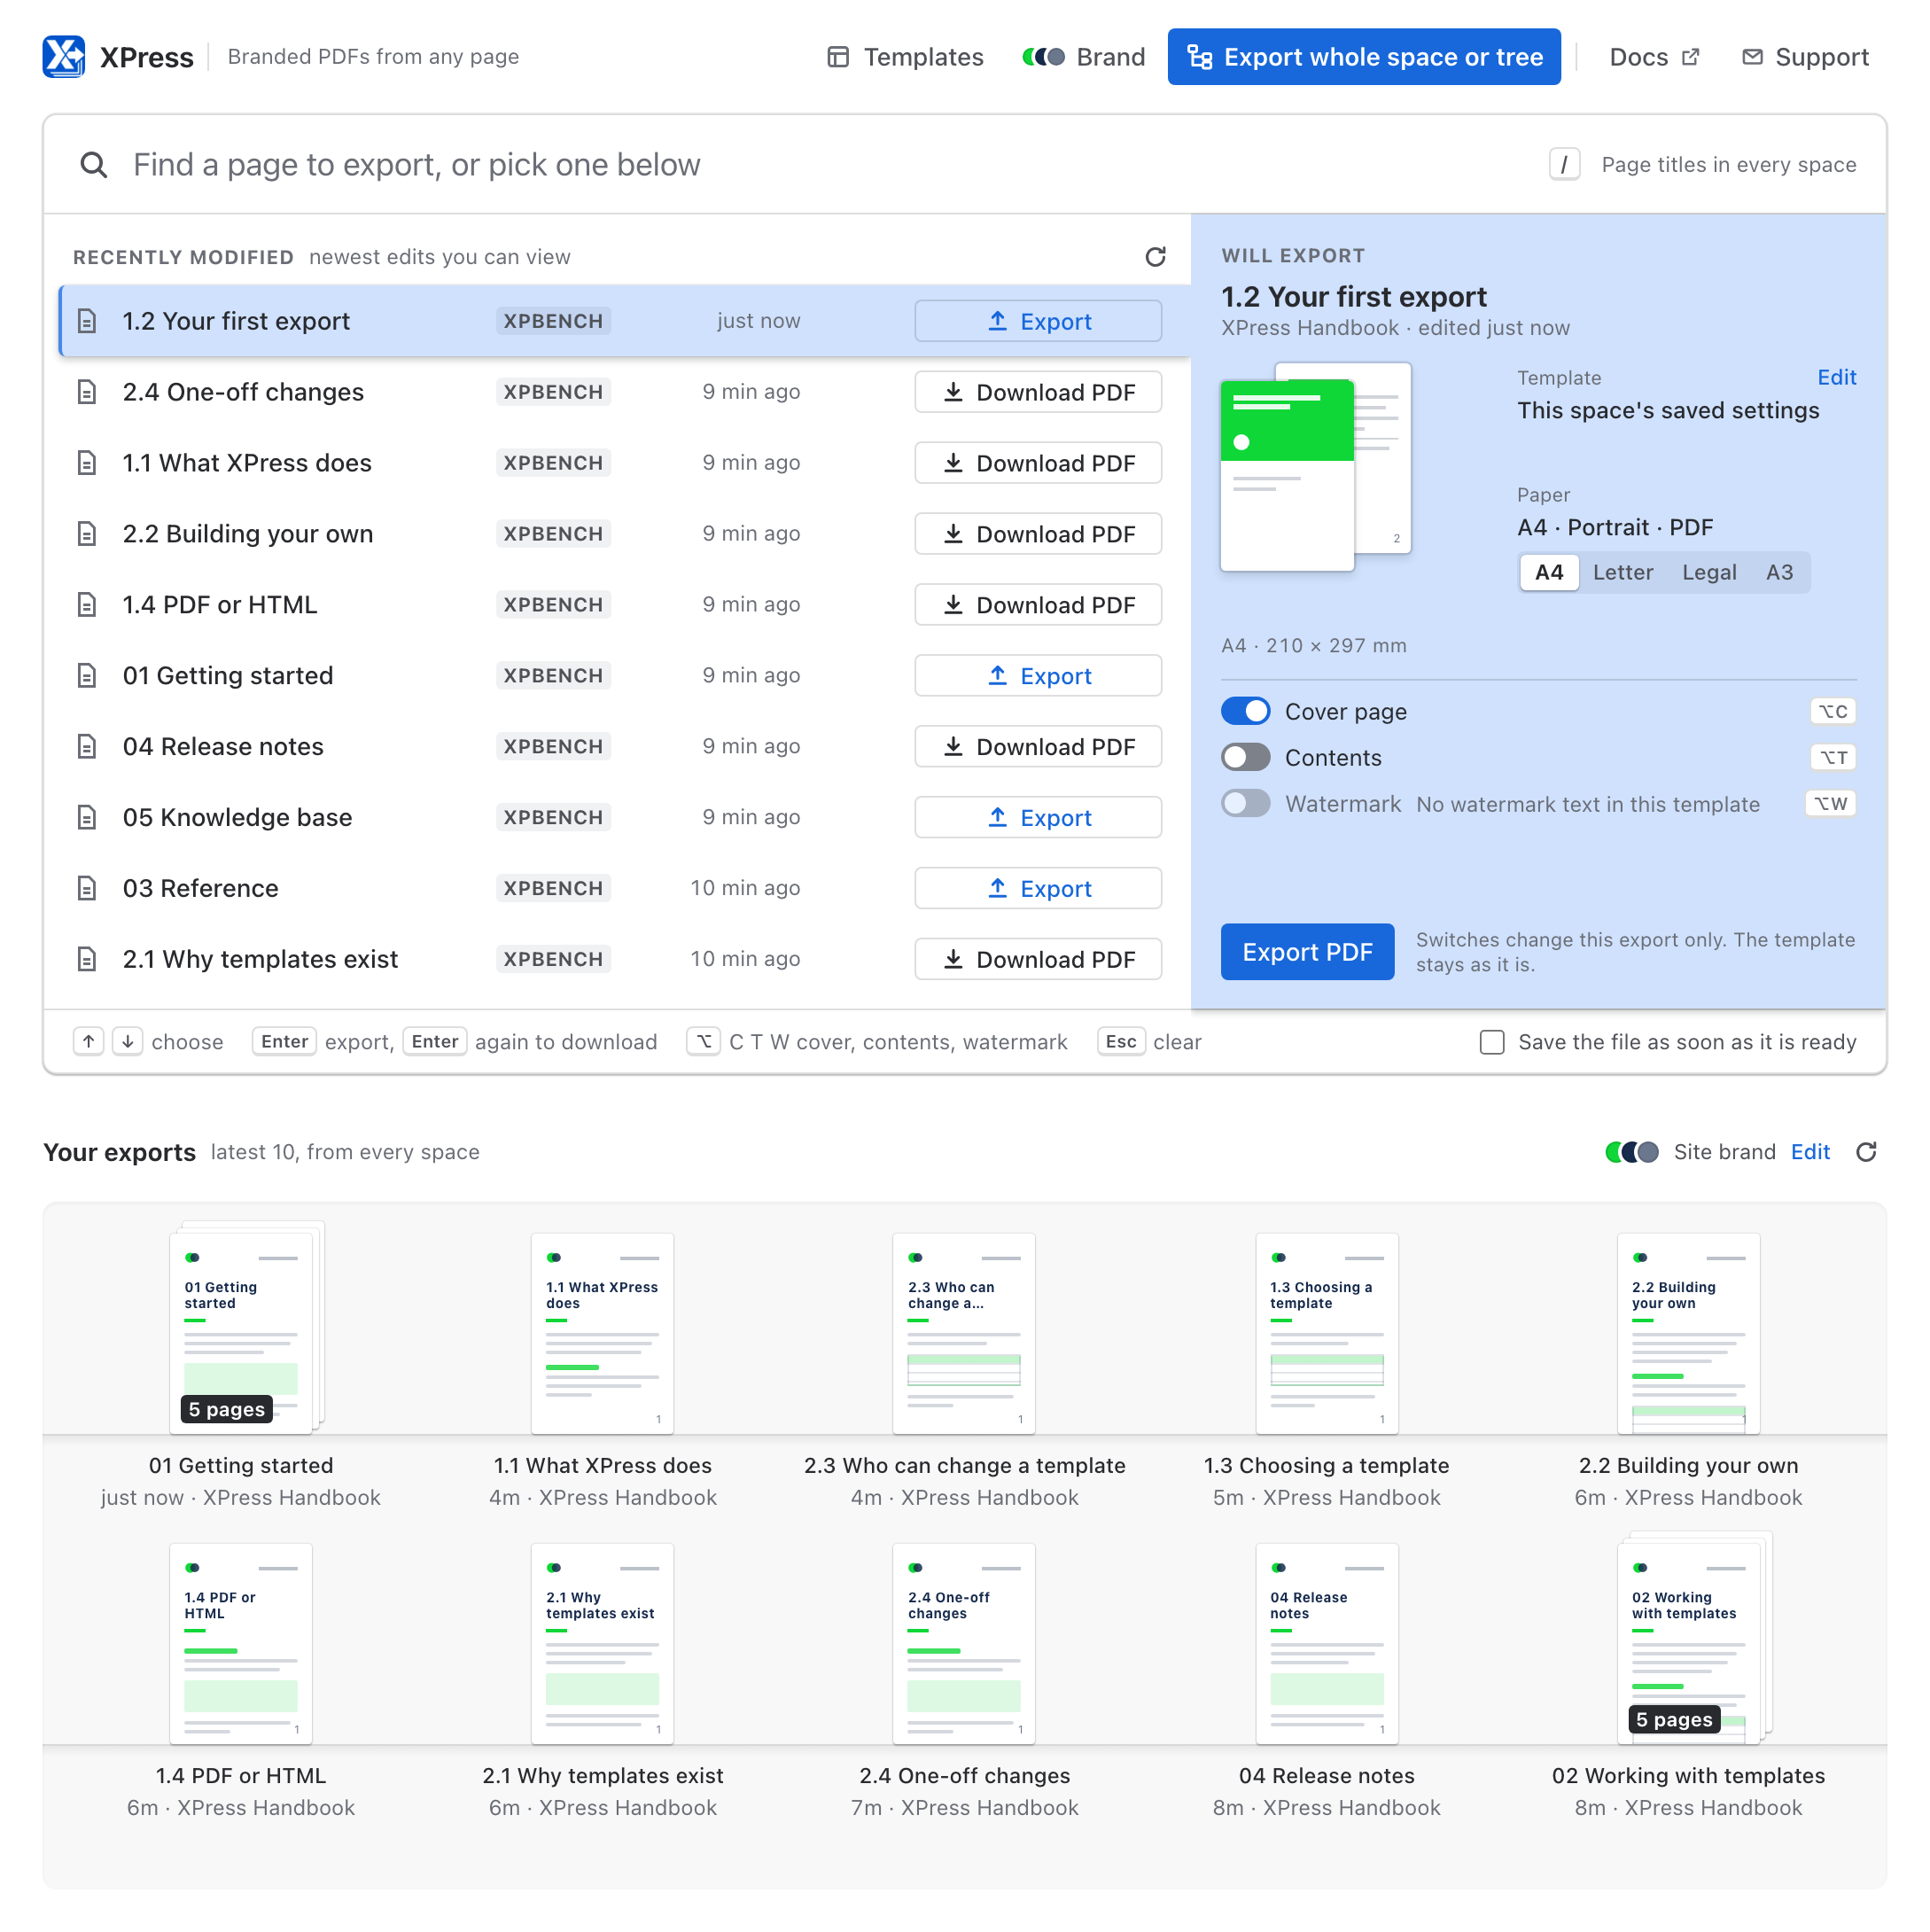Image resolution: width=1930 pixels, height=1932 pixels.
Task: Open the Support link
Action: (1805, 57)
